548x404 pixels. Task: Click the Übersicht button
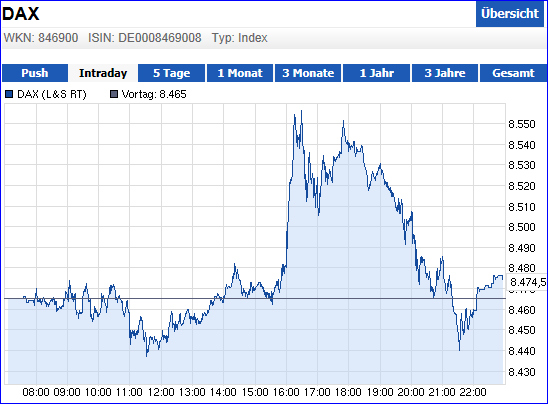[510, 14]
